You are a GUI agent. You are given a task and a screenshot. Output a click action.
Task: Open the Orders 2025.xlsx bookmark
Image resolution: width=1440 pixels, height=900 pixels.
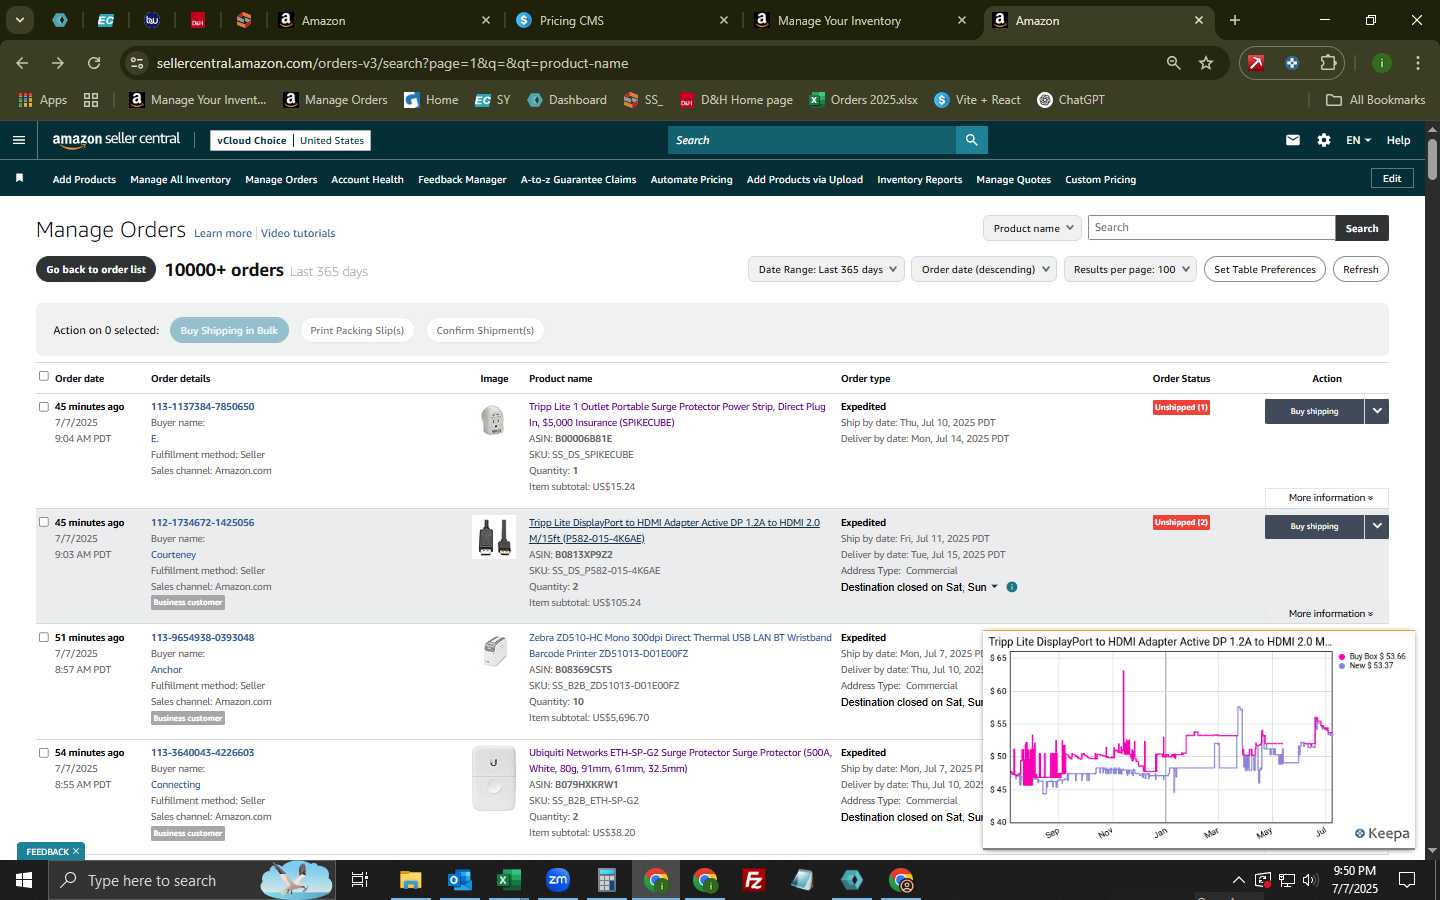point(863,100)
